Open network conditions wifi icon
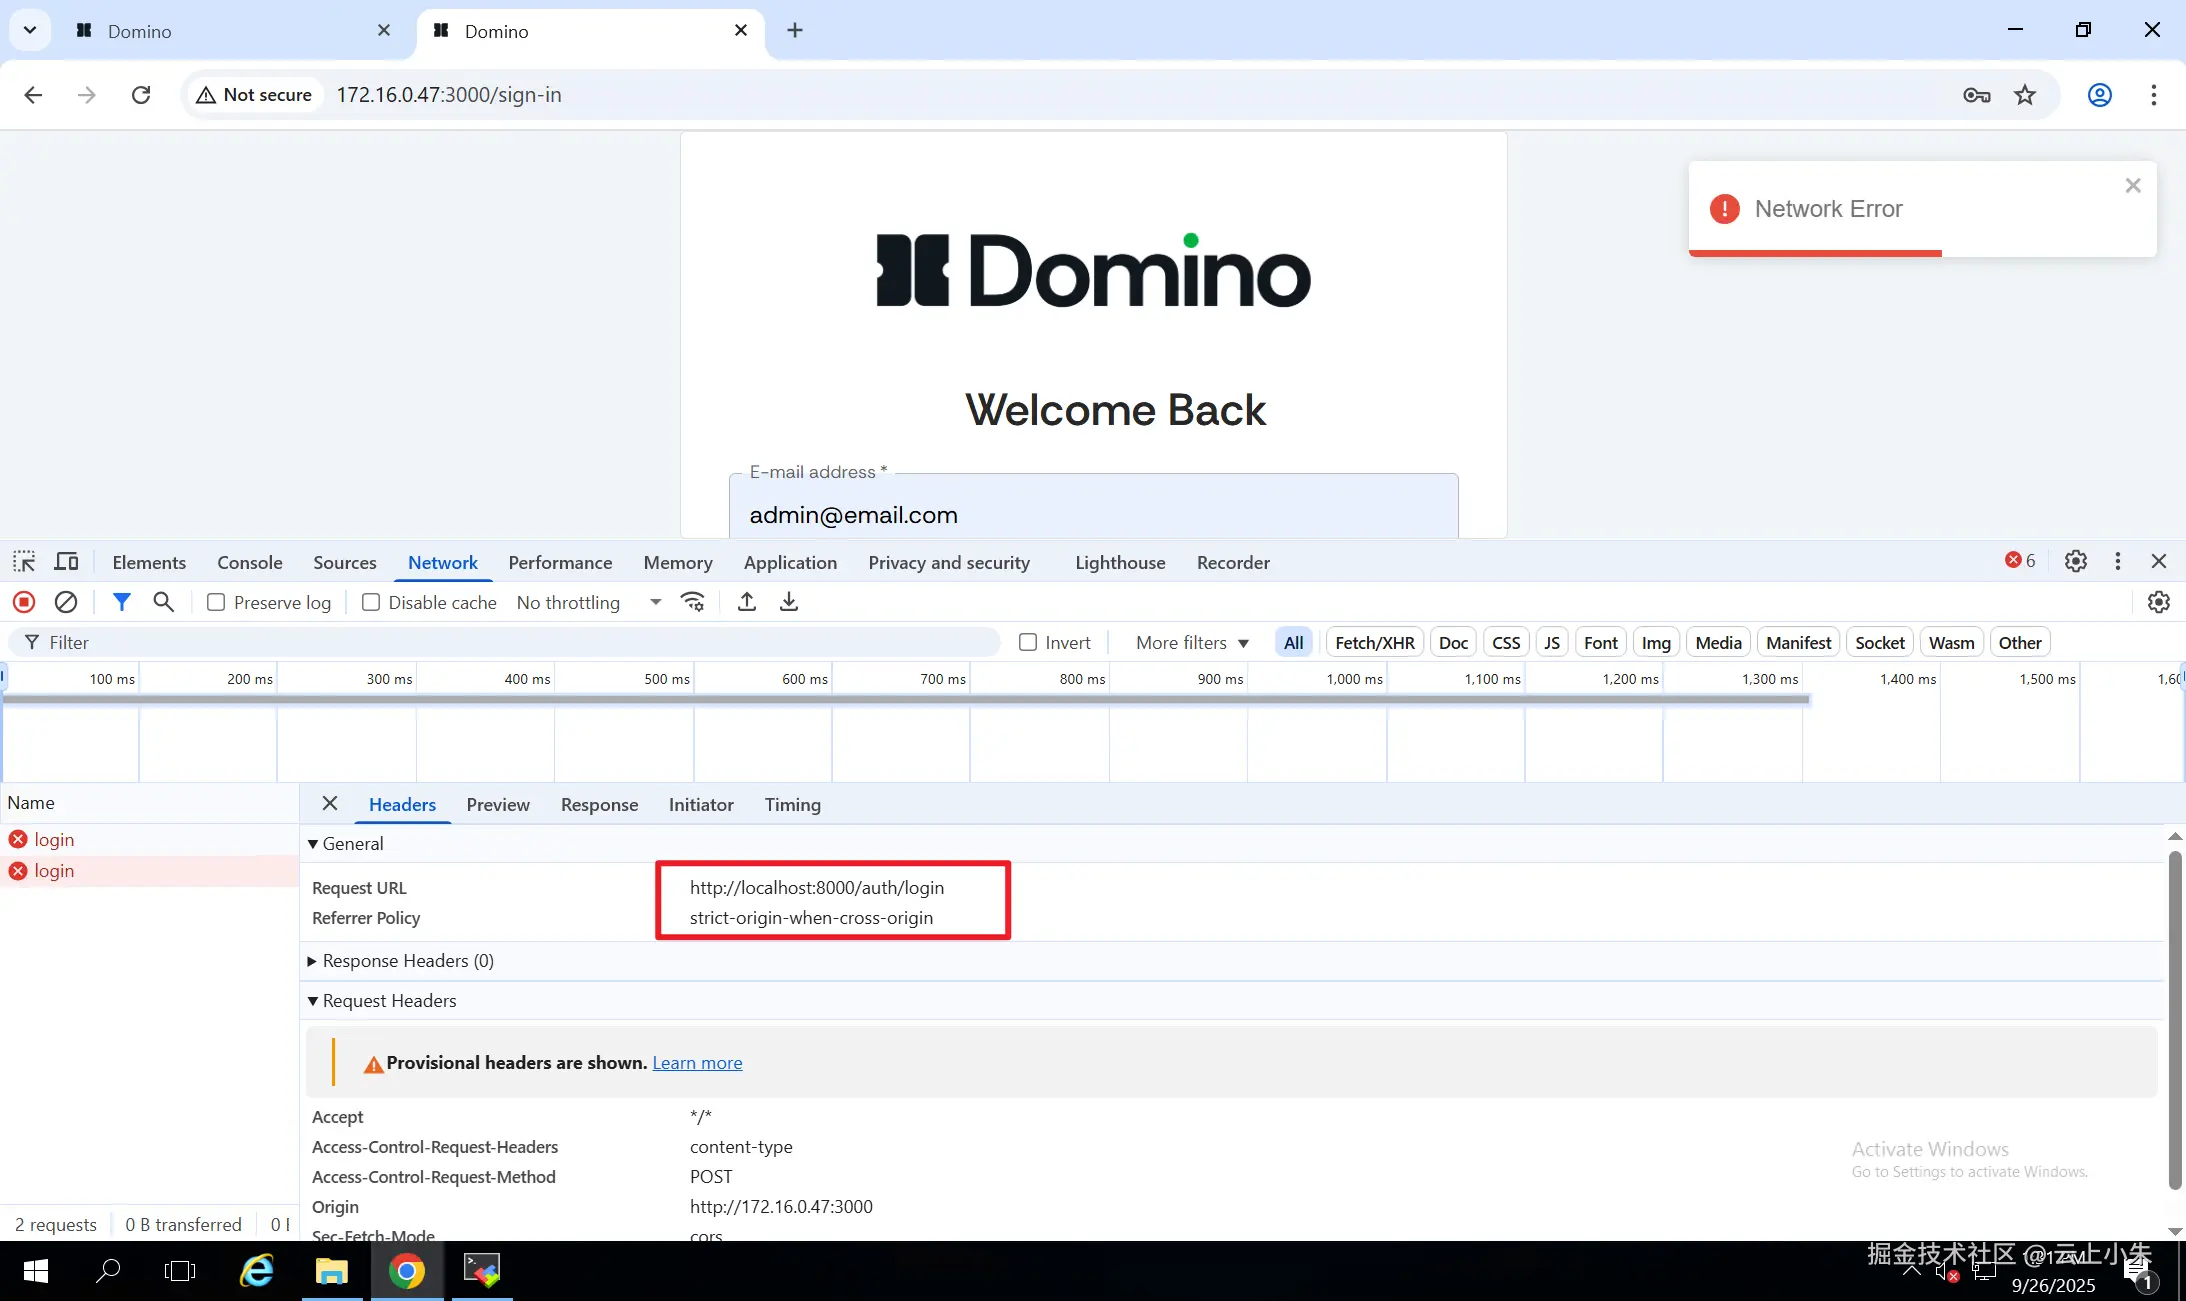 pos(693,602)
